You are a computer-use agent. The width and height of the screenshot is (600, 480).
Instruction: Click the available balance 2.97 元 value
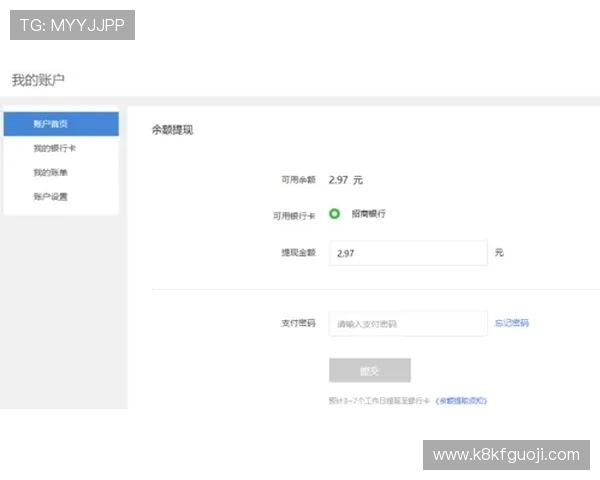[x=346, y=180]
